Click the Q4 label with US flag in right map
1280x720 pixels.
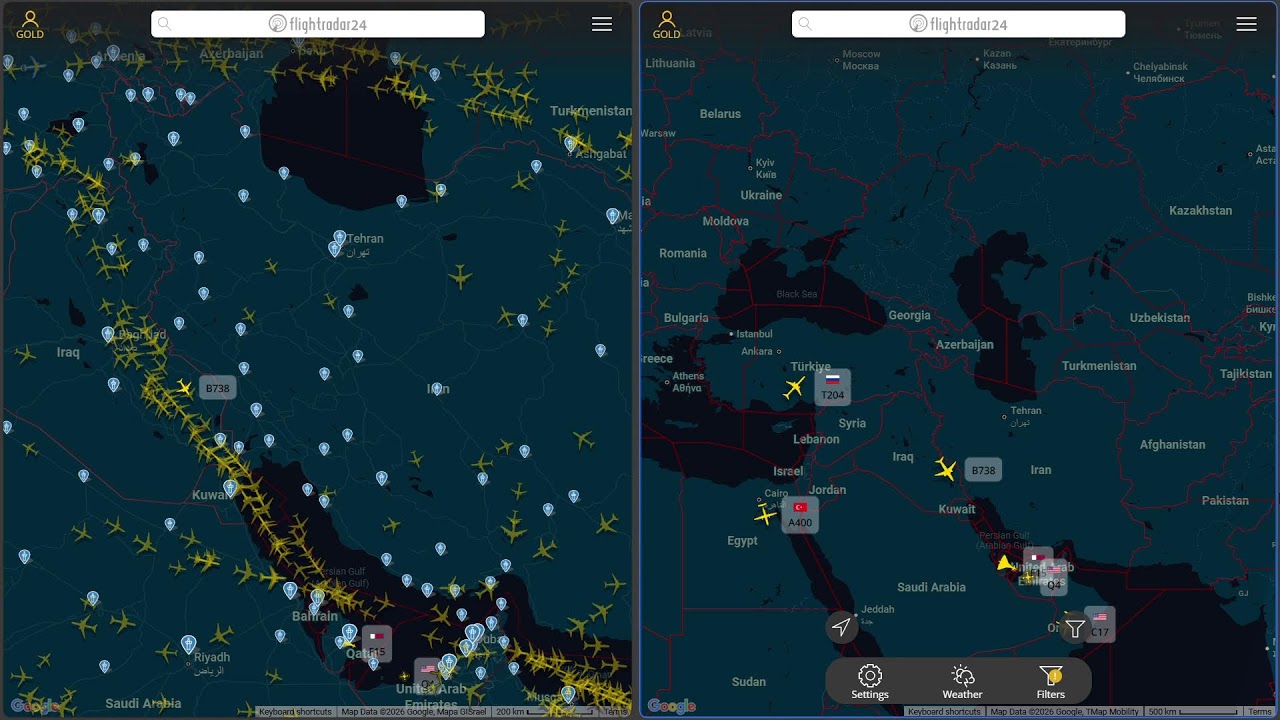[1053, 578]
